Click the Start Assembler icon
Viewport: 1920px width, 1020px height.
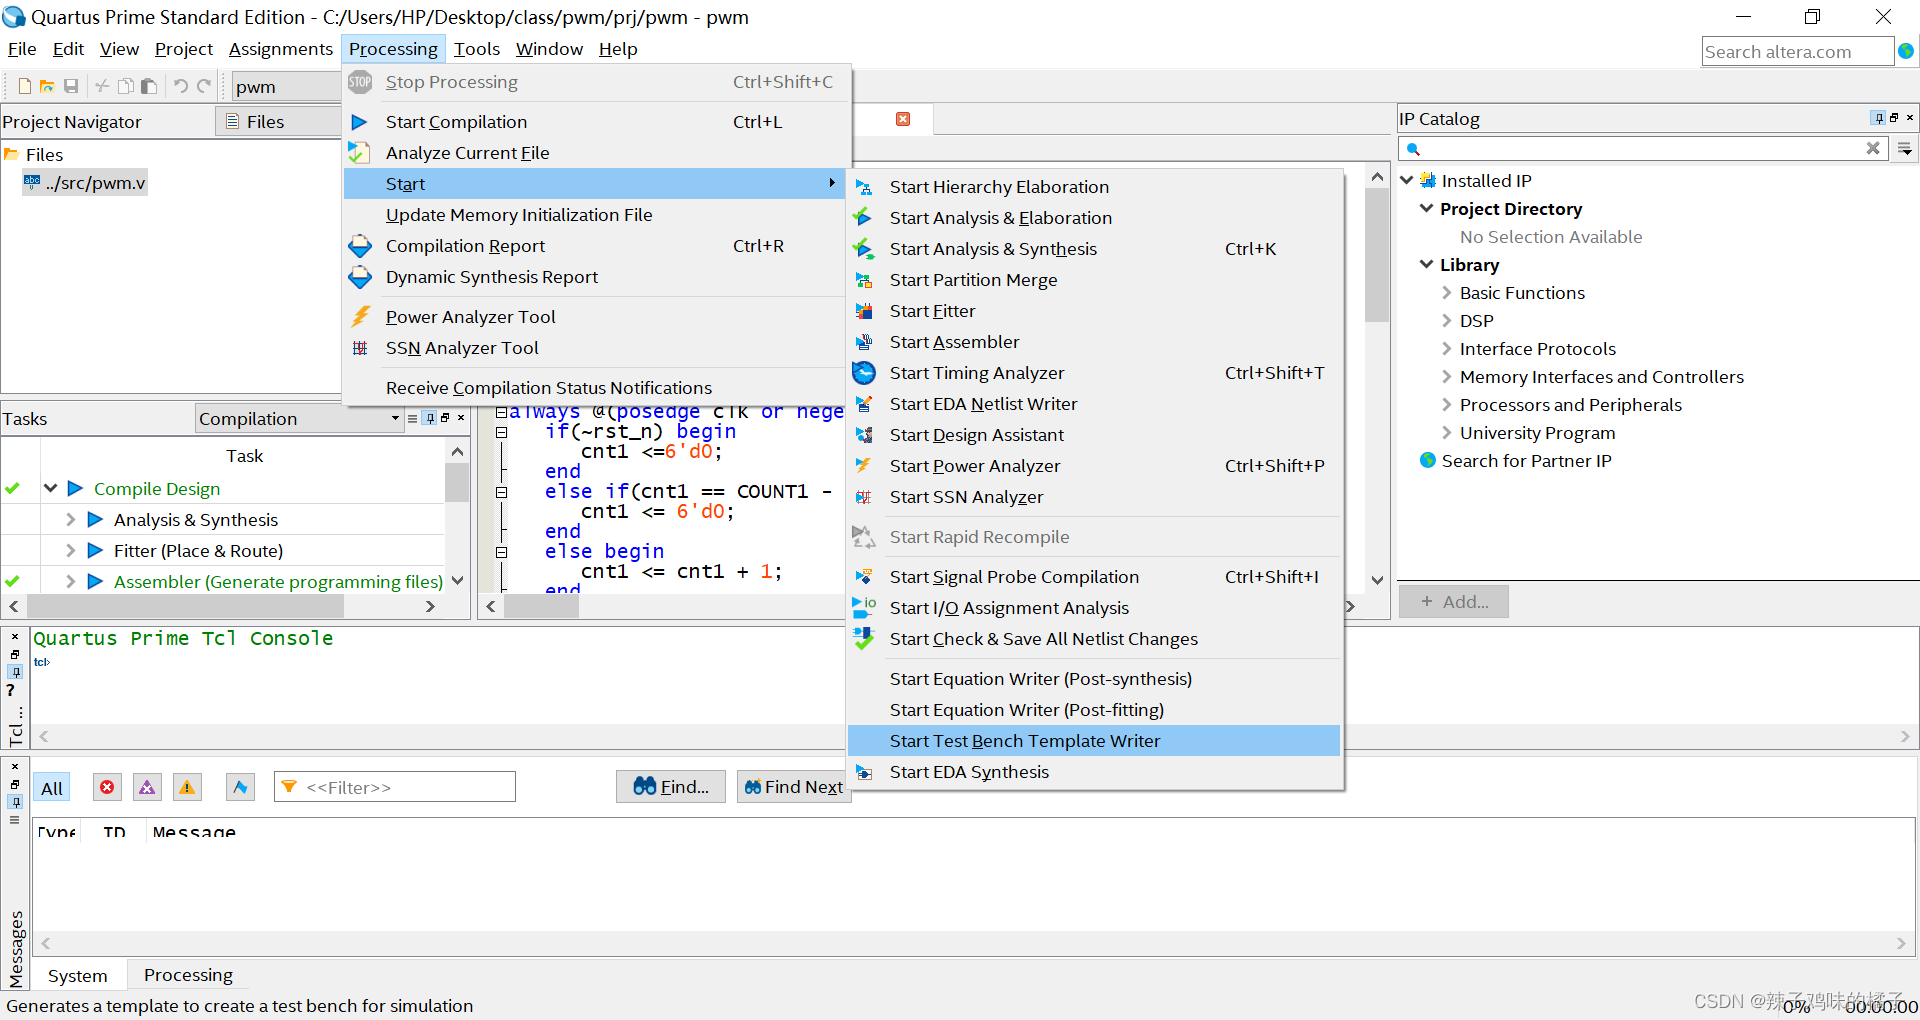864,342
